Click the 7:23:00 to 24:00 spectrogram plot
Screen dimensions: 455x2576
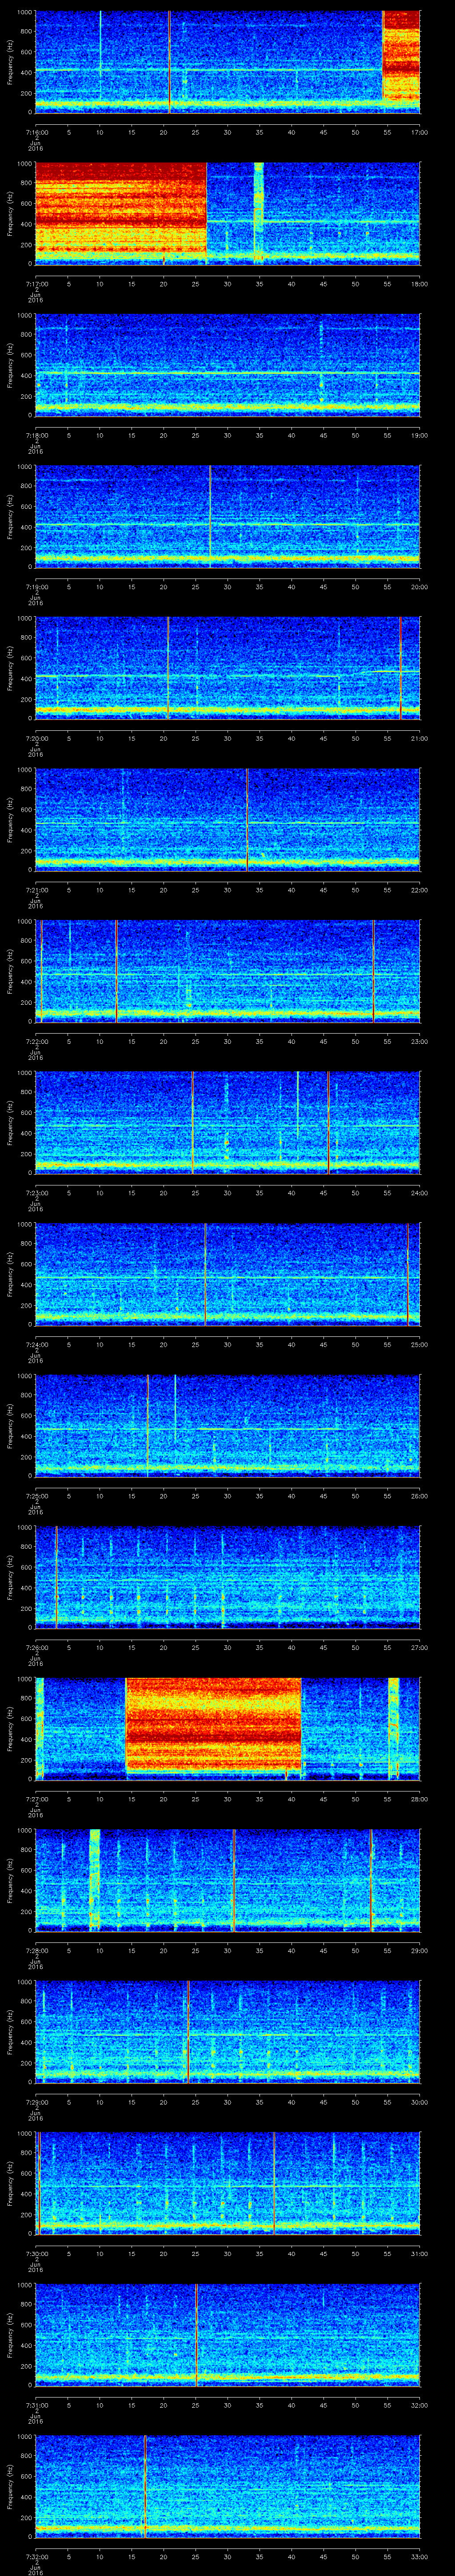[228, 1122]
